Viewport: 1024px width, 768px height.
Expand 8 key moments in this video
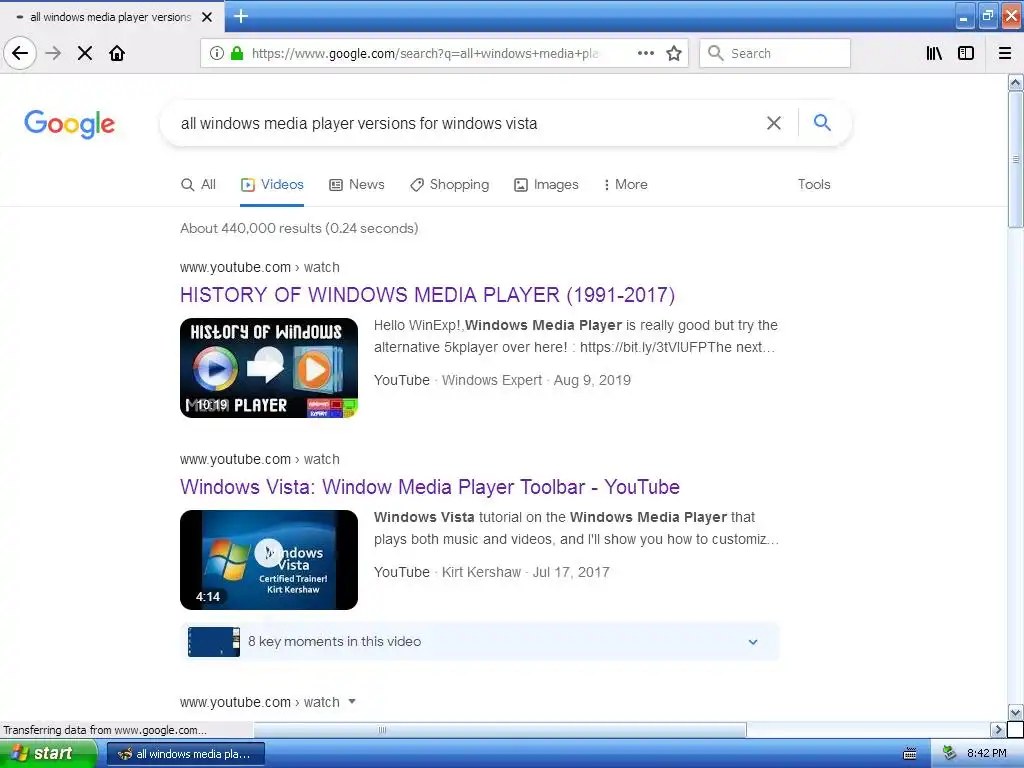[479, 641]
